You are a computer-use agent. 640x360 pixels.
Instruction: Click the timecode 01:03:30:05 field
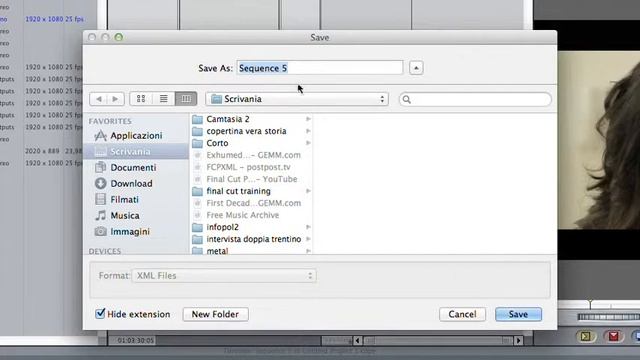coord(135,340)
